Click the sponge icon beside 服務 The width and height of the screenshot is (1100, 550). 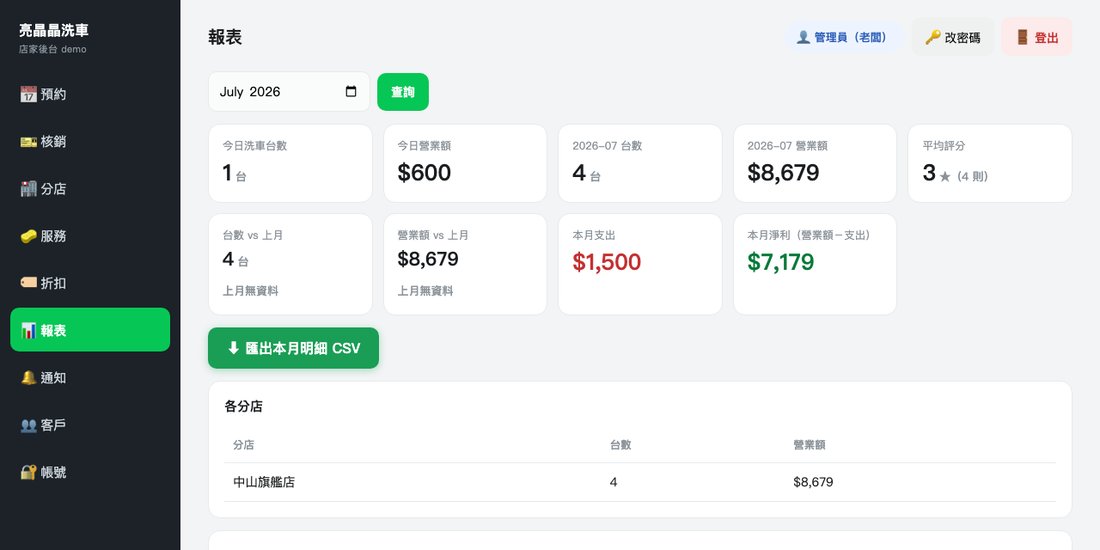(x=28, y=236)
